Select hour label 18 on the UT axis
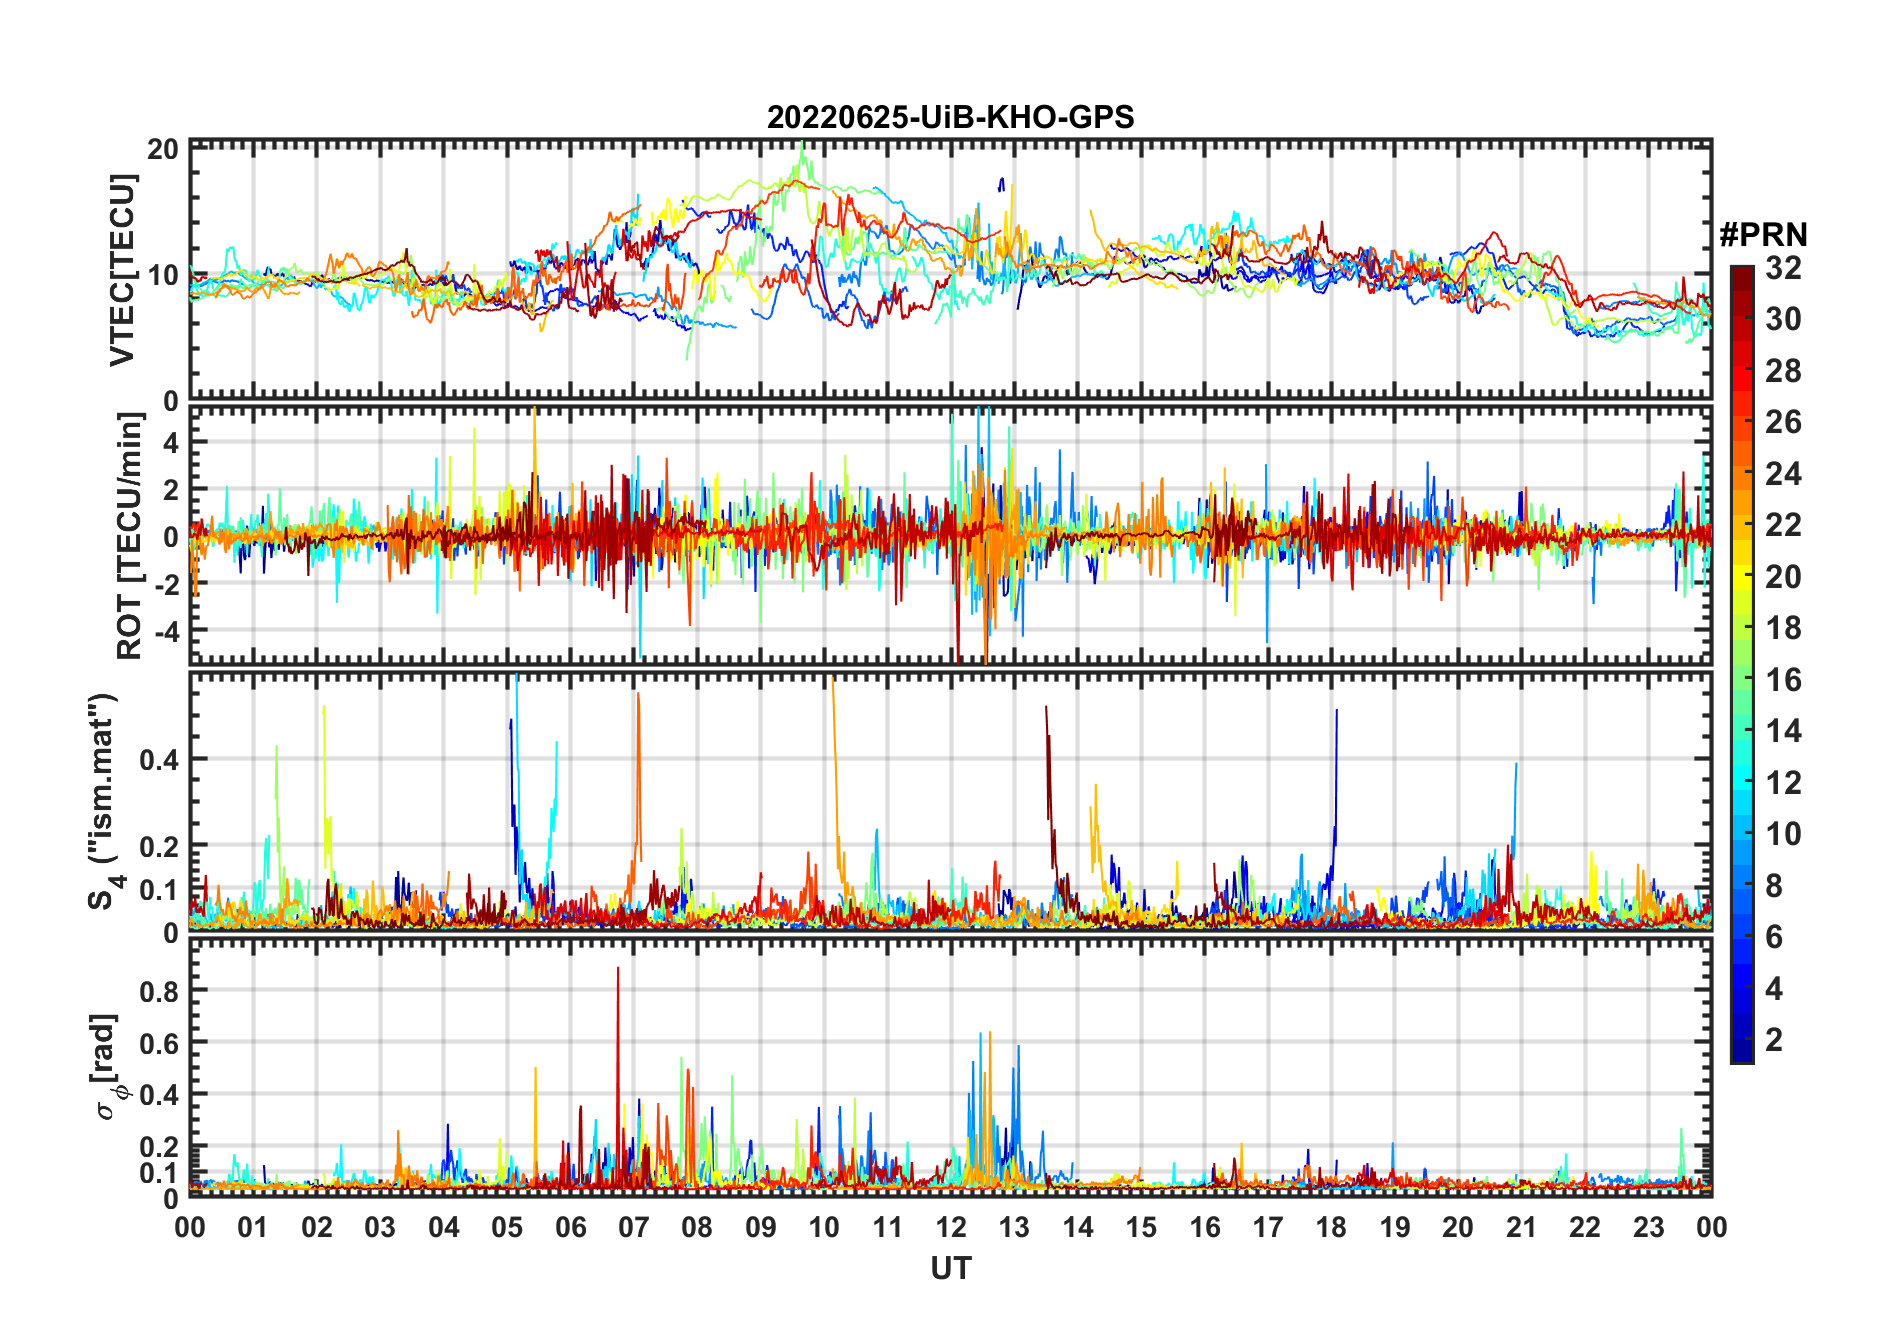The image size is (1902, 1330). (1331, 1227)
